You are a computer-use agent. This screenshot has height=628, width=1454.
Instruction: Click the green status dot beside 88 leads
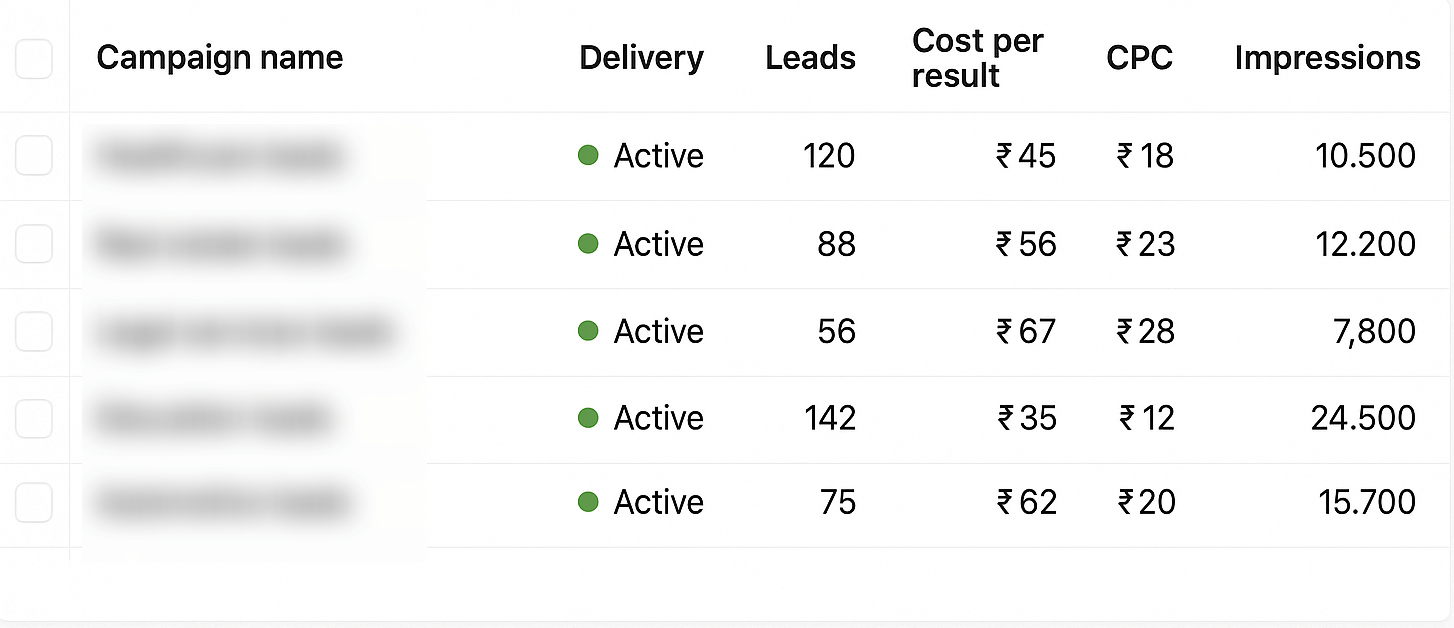pos(588,243)
